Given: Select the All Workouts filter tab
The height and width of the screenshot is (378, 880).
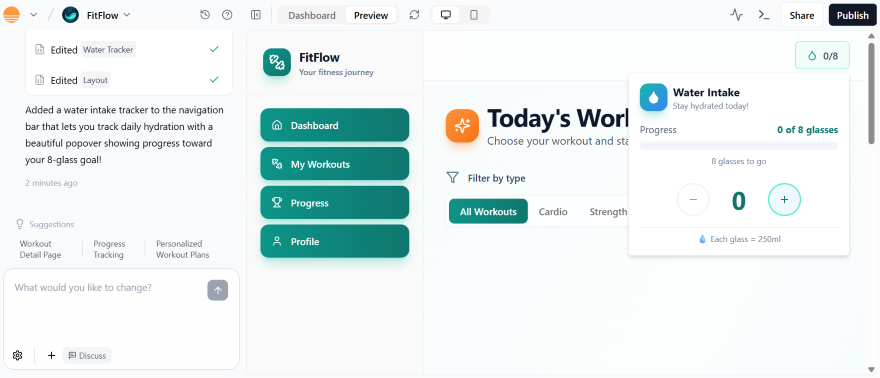Looking at the screenshot, I should pyautogui.click(x=488, y=211).
